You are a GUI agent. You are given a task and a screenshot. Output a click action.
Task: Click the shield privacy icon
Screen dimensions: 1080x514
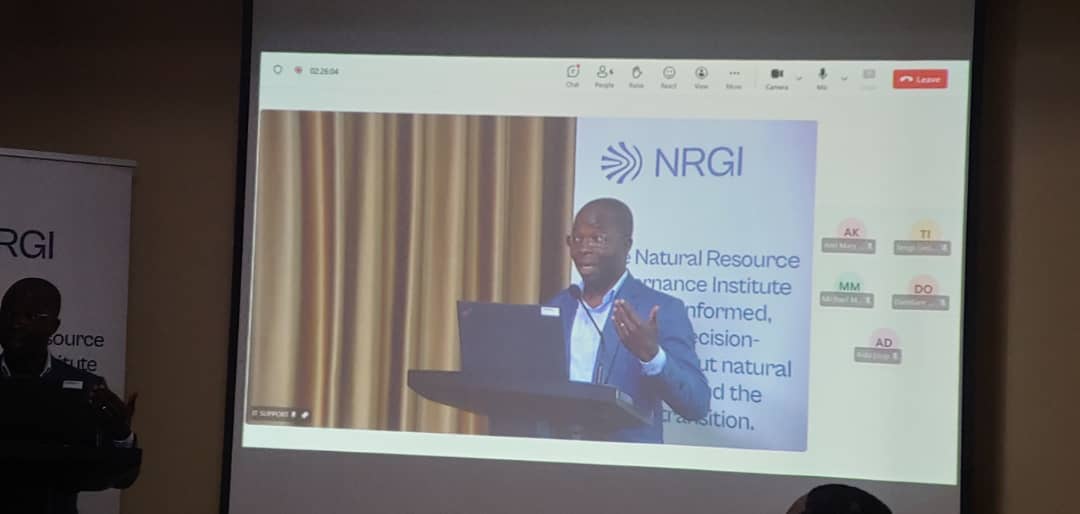tap(278, 70)
